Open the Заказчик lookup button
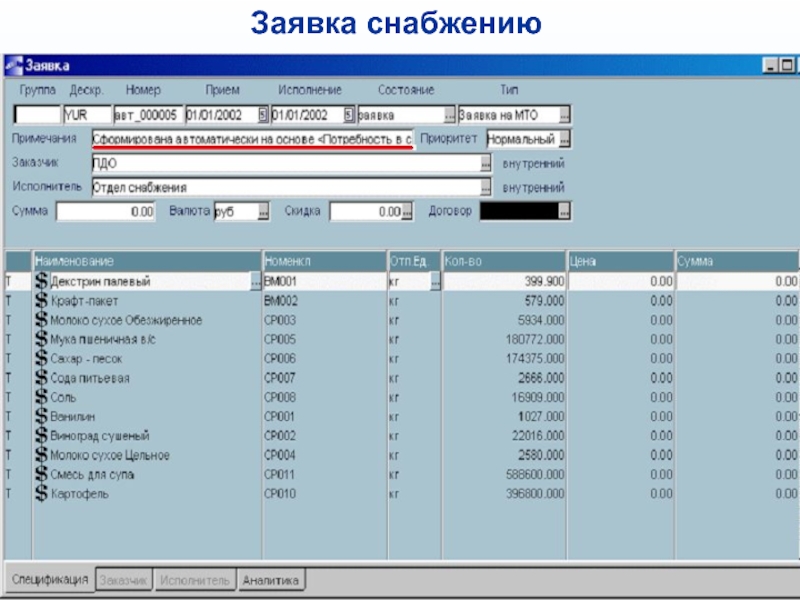The width and height of the screenshot is (800, 600). [x=485, y=163]
